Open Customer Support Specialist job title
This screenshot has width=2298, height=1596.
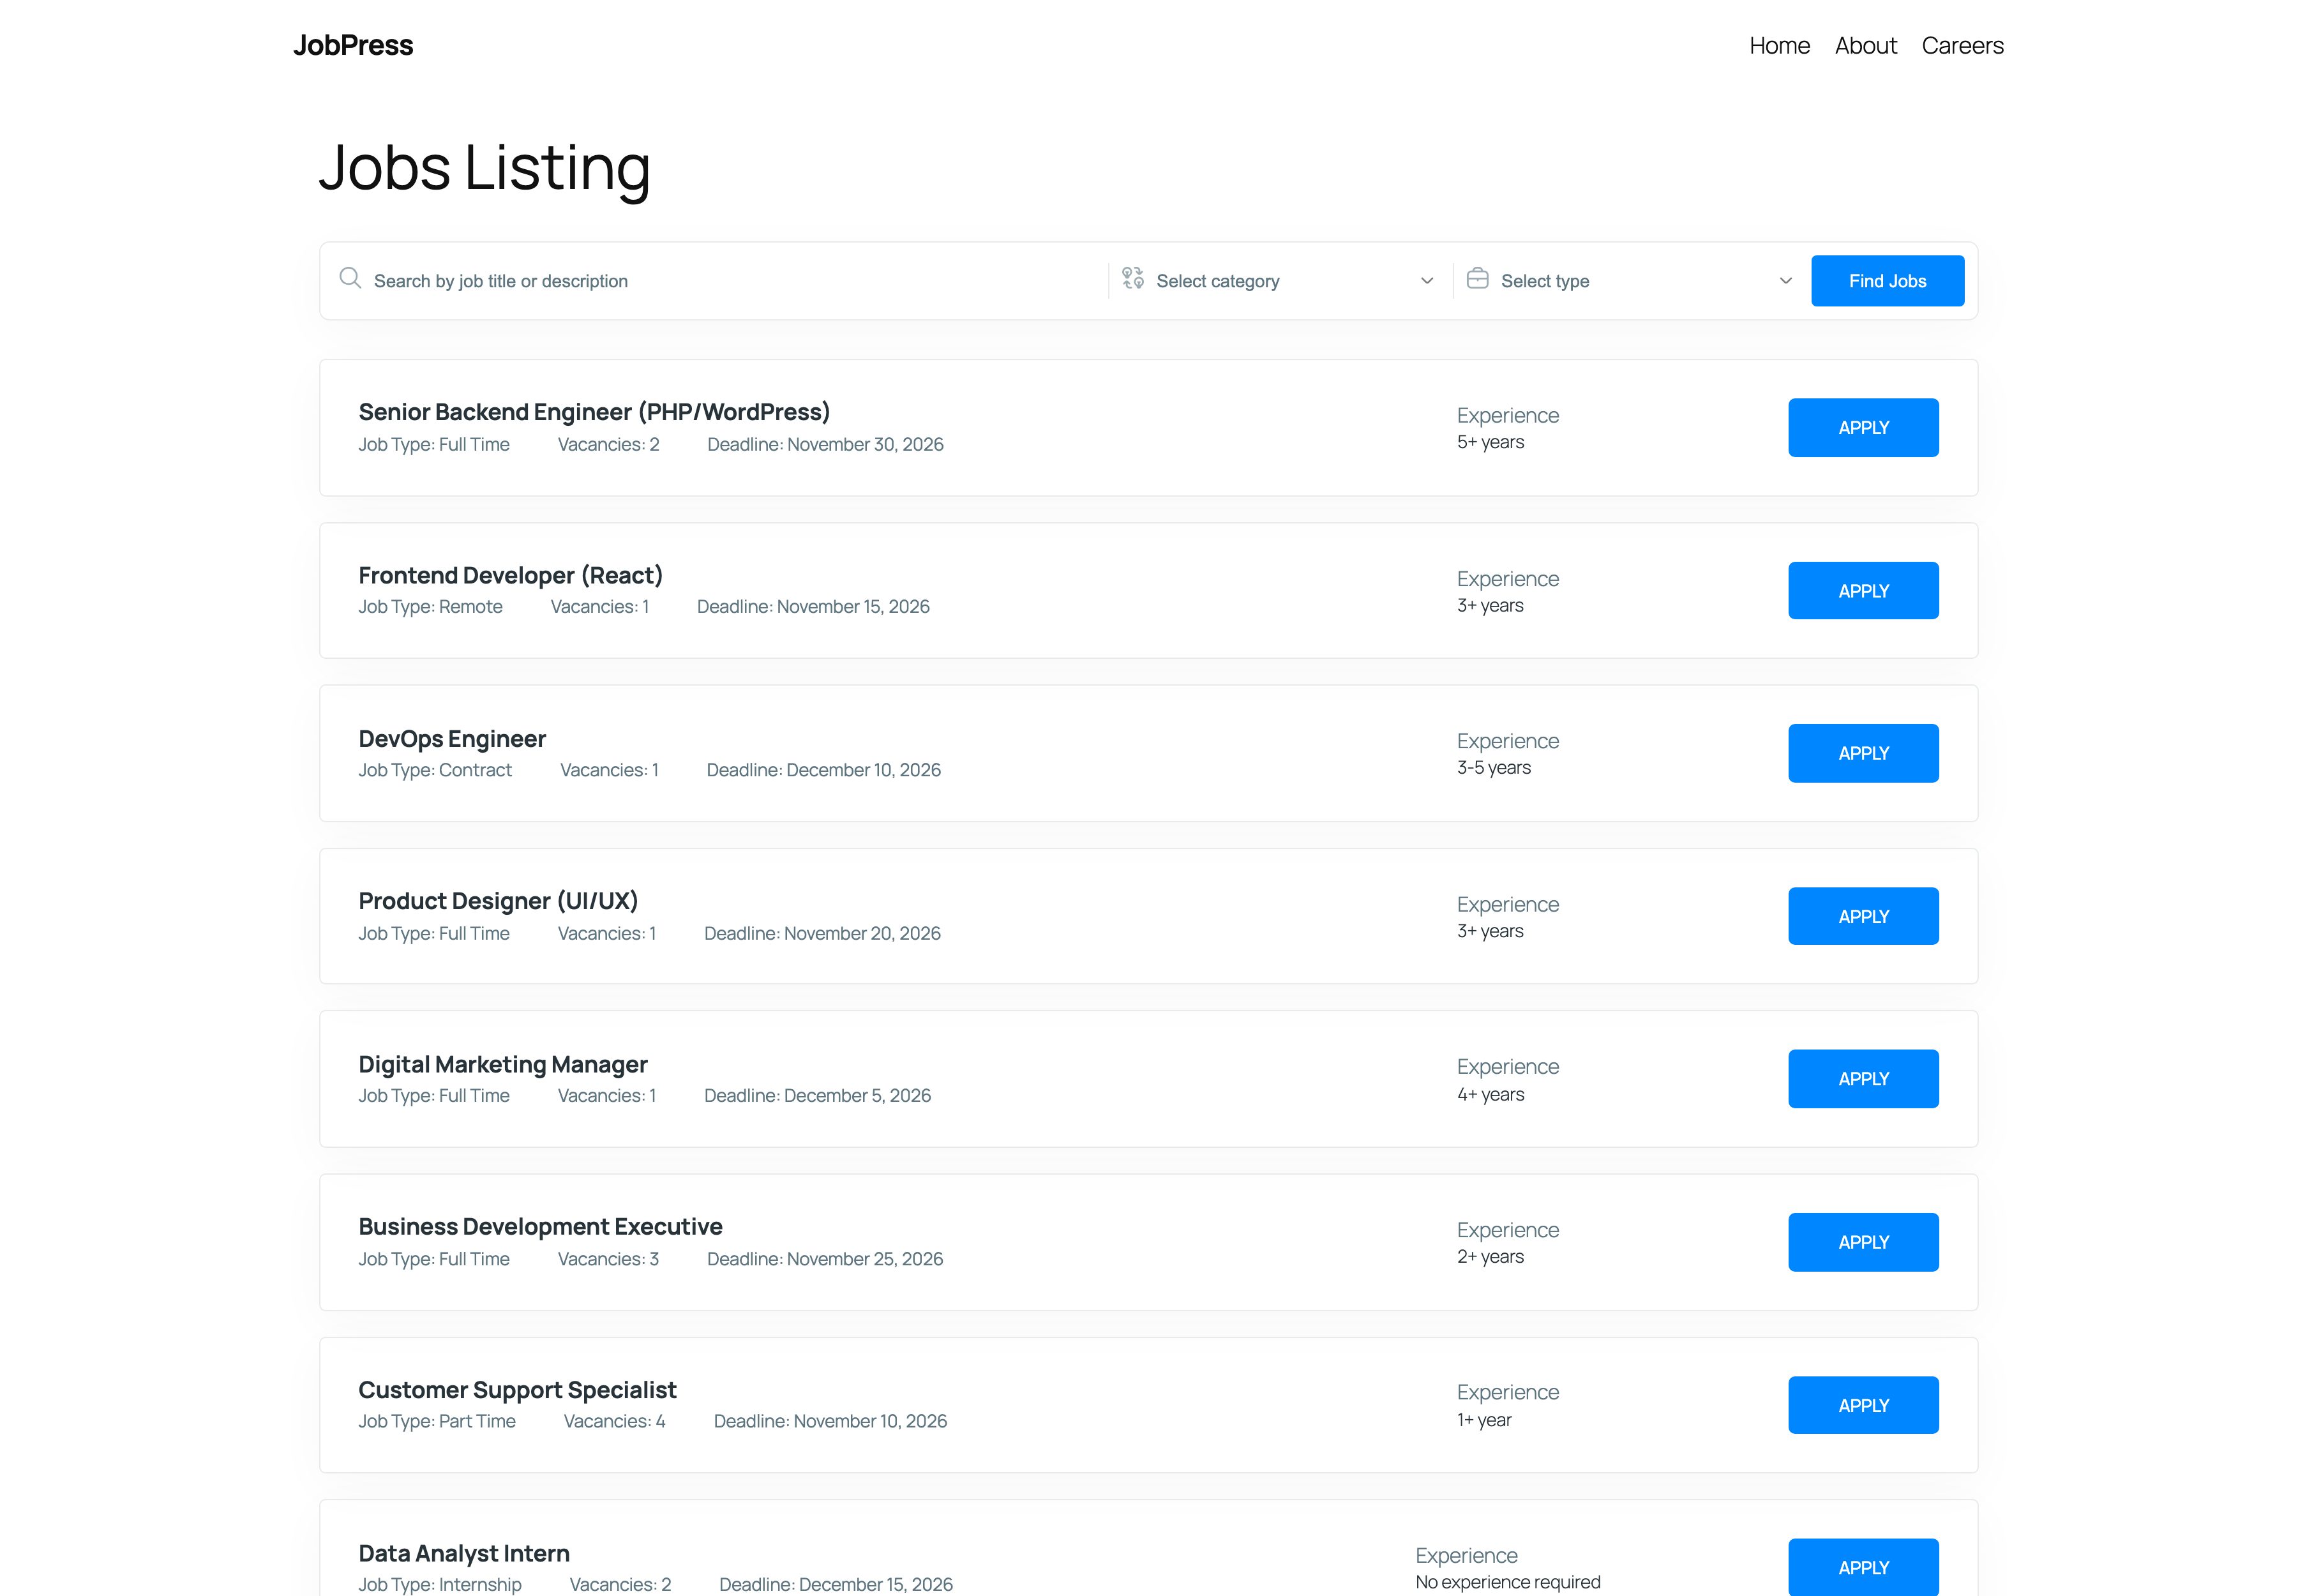coord(517,1390)
